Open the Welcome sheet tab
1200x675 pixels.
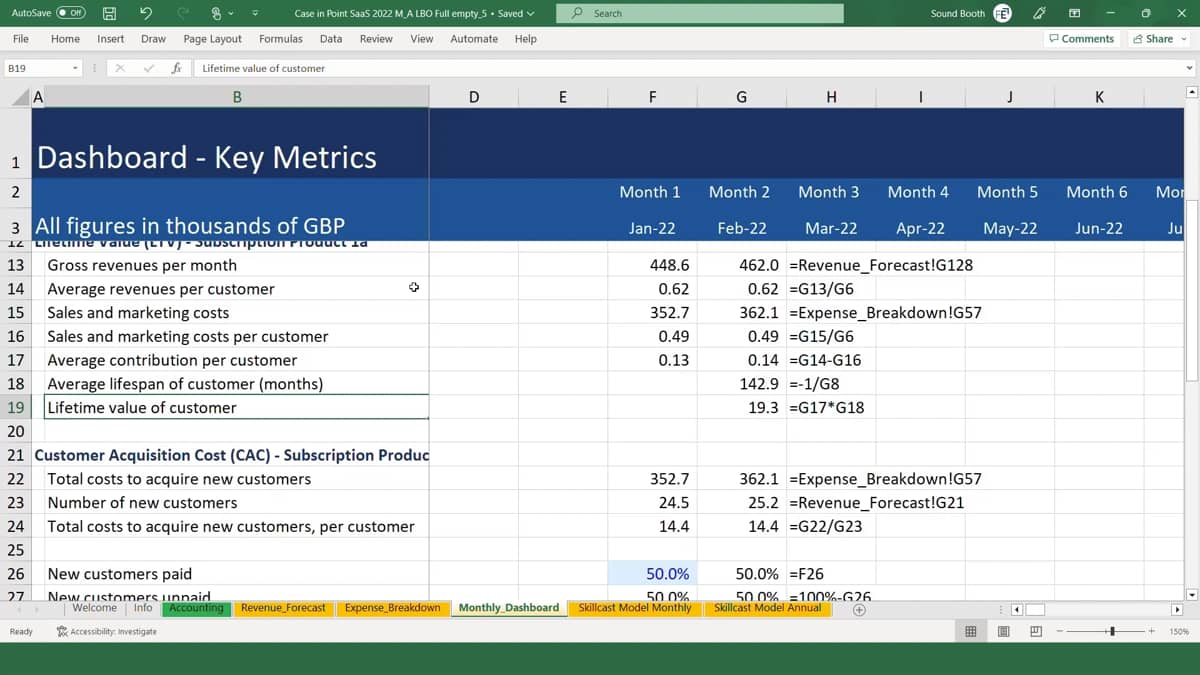point(95,608)
